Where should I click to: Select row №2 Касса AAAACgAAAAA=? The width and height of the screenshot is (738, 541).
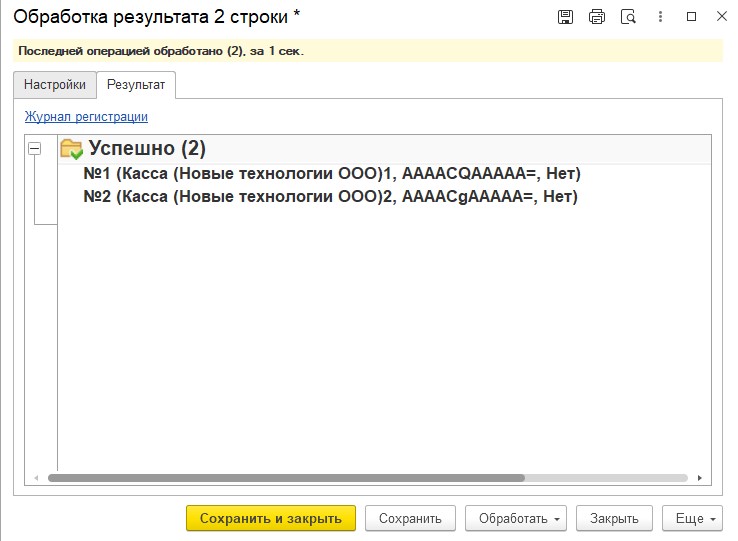pyautogui.click(x=330, y=196)
